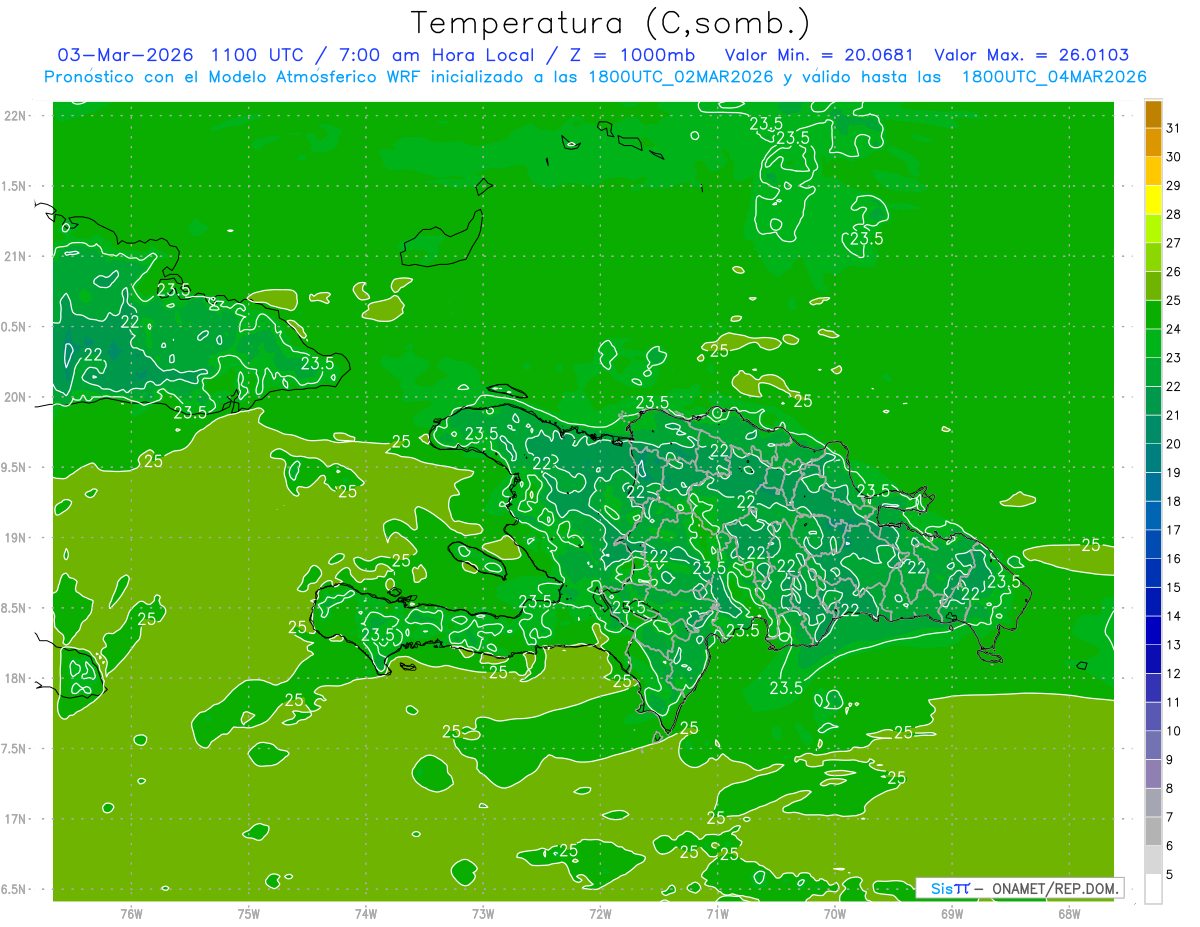Click the legend value '27'
This screenshot has width=1200, height=927.
[1174, 243]
